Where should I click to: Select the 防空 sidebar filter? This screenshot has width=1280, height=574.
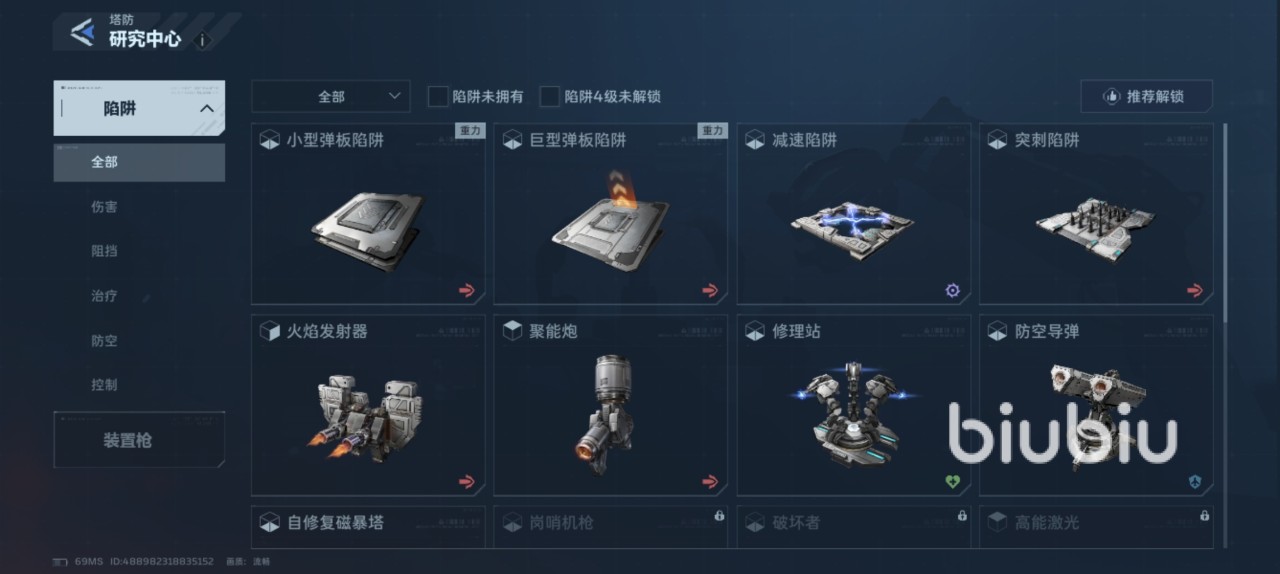[104, 341]
